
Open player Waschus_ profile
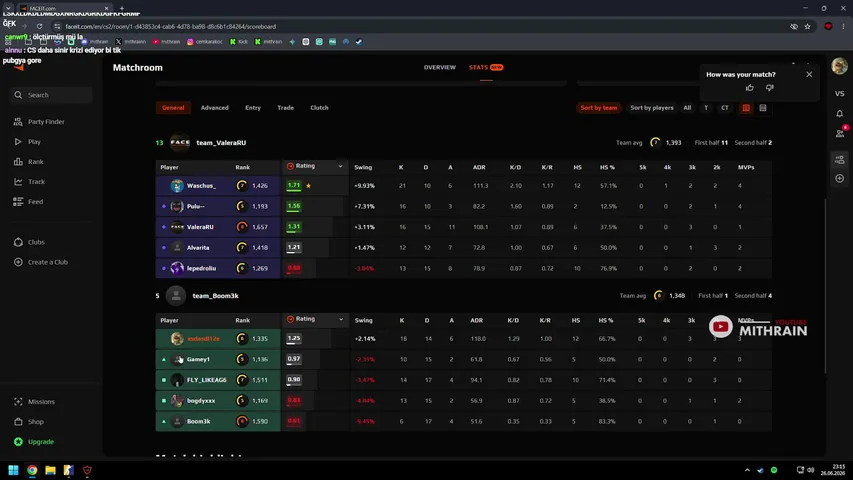coord(201,186)
